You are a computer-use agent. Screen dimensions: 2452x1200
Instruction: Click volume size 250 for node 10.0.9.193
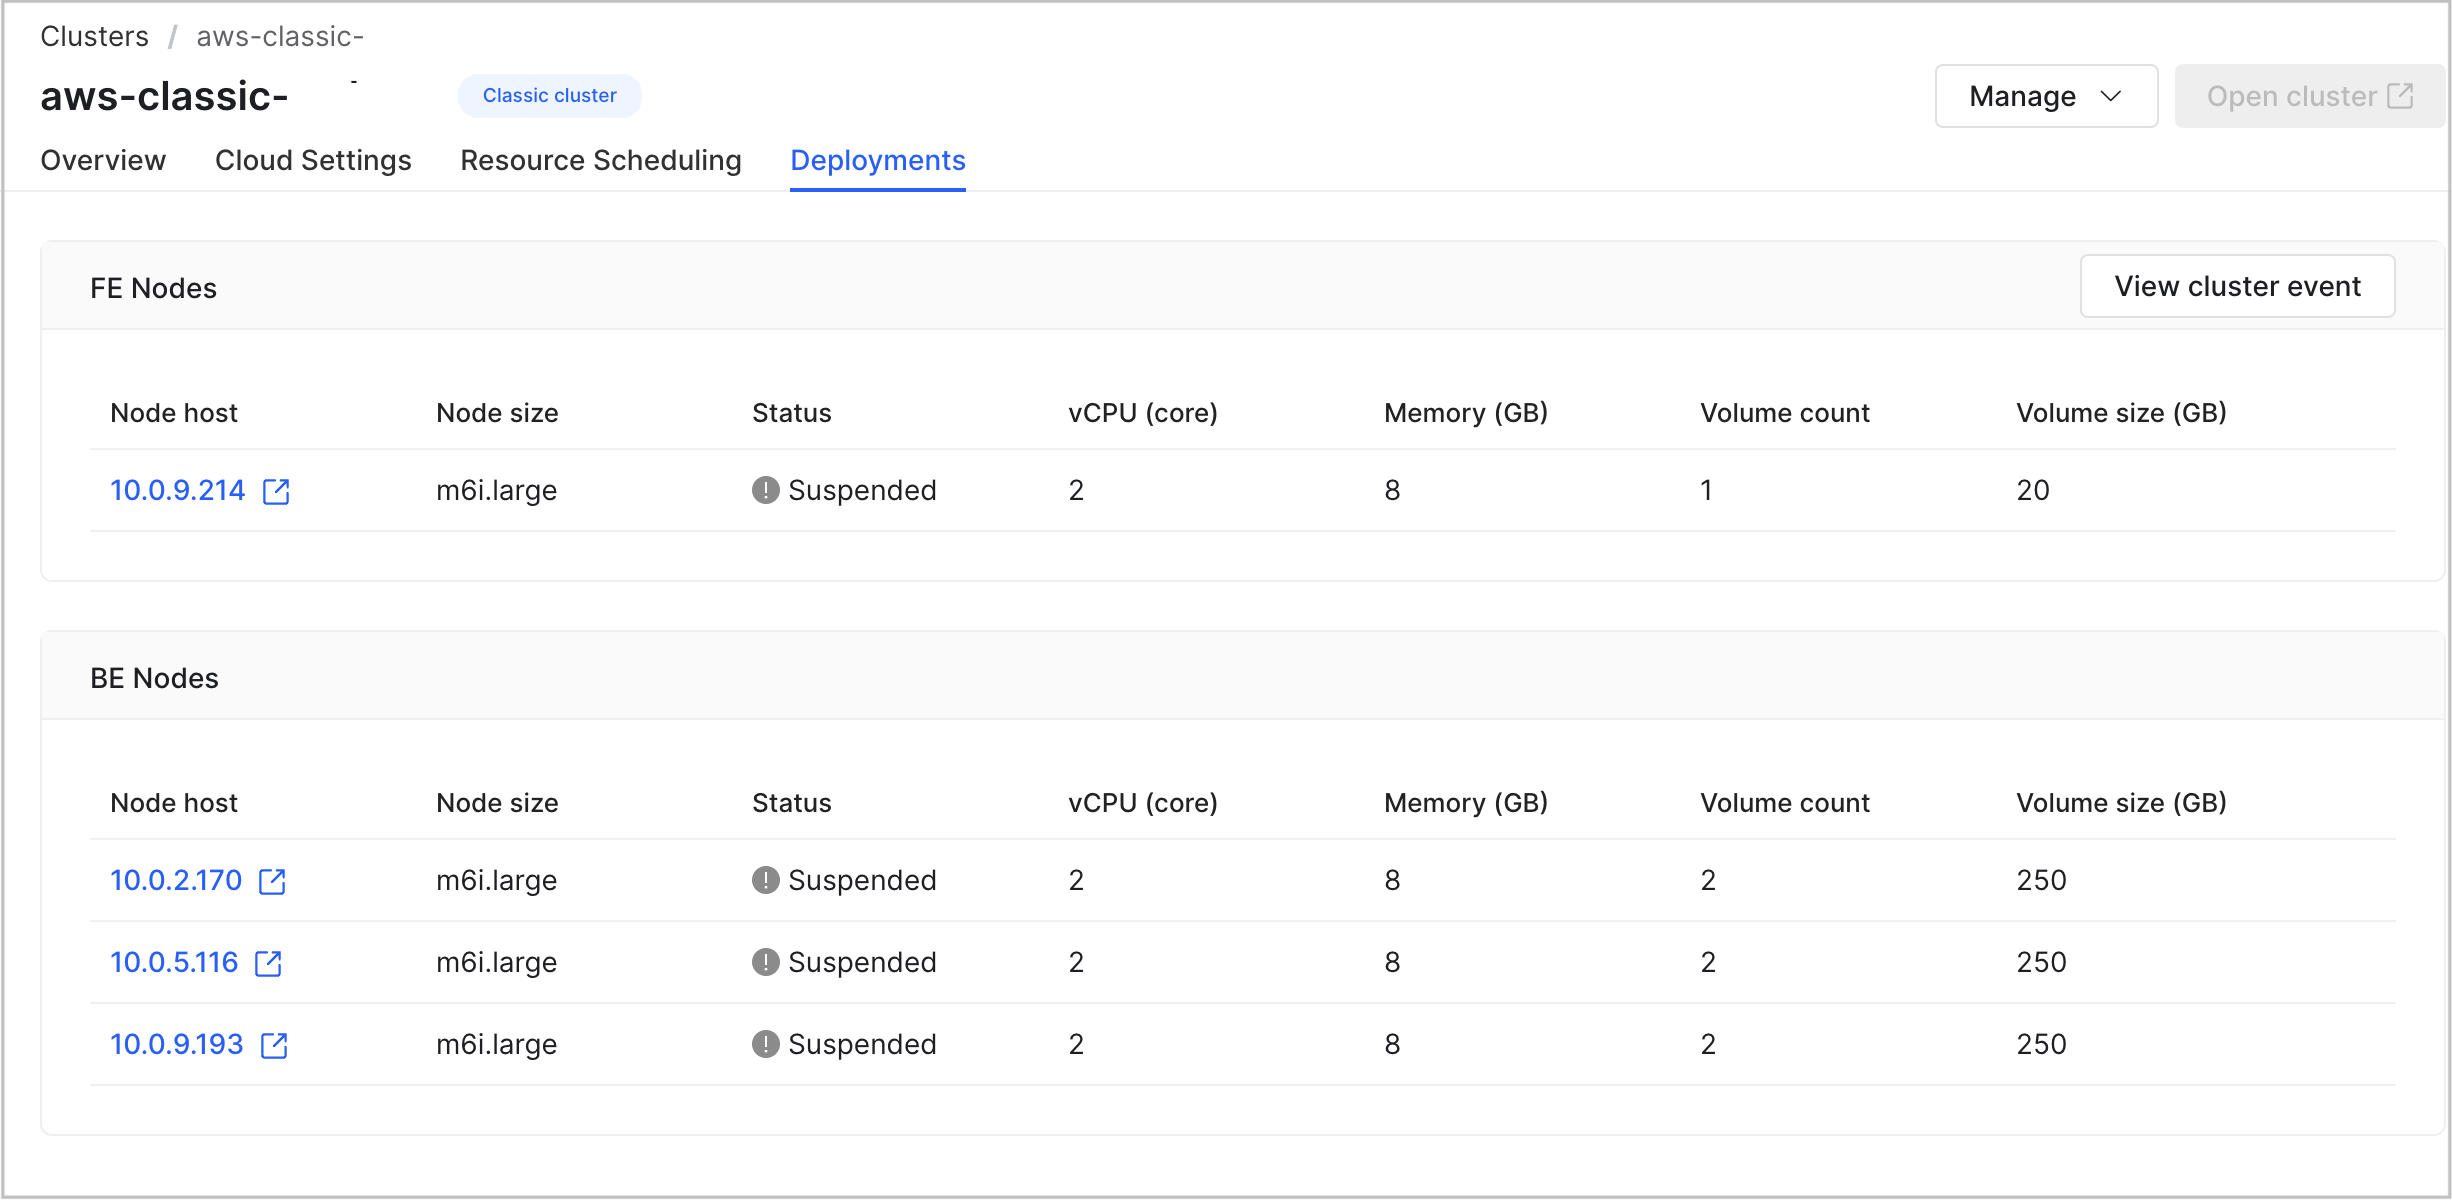(2041, 1044)
